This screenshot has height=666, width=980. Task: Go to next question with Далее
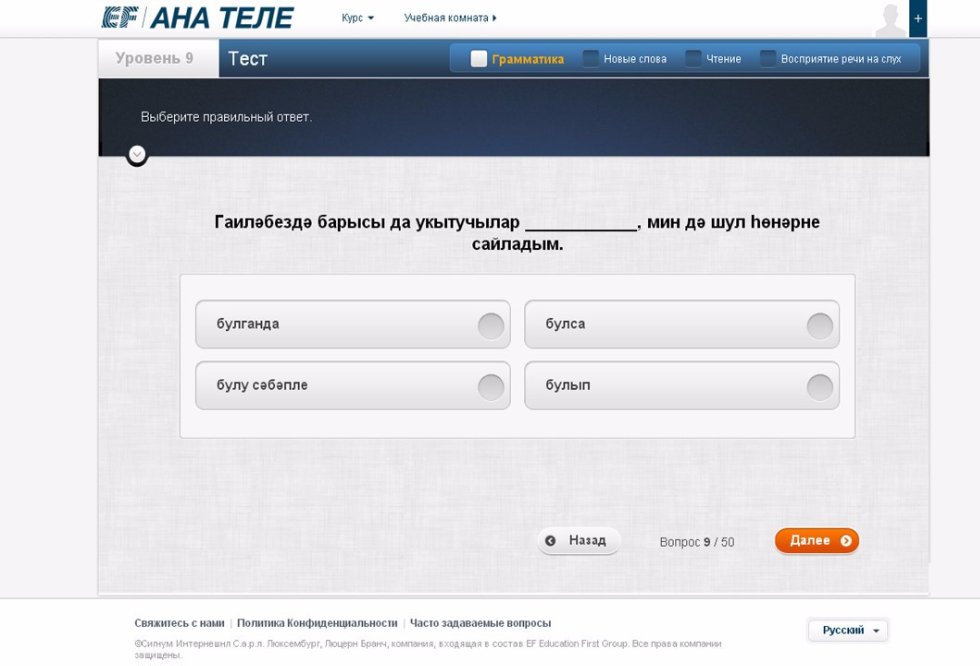coord(816,541)
